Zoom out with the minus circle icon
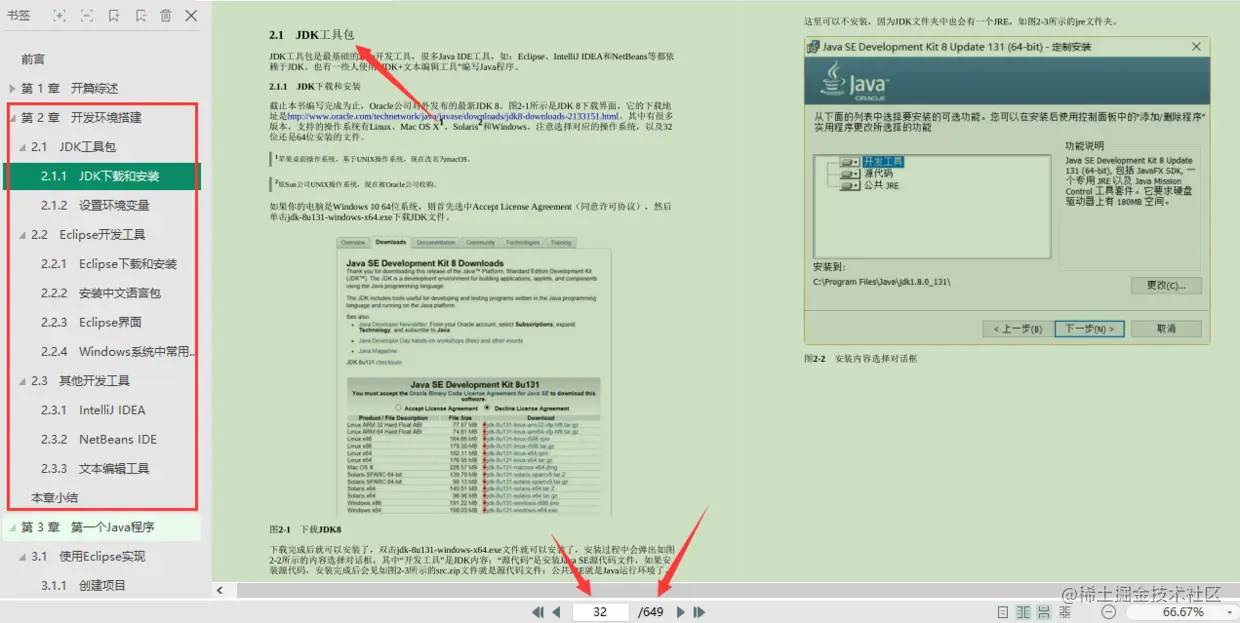The height and width of the screenshot is (623, 1240). click(x=1109, y=612)
